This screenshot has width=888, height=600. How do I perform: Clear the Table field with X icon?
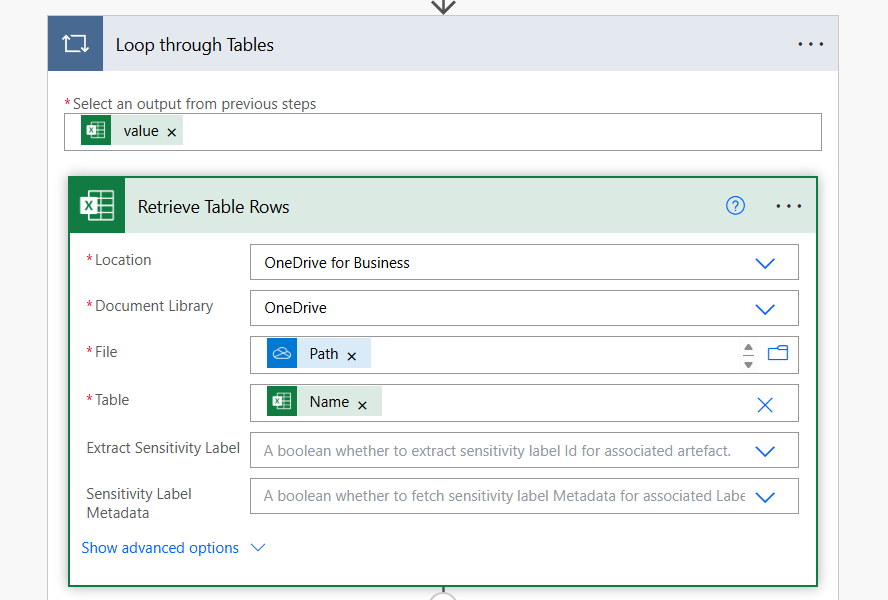(x=765, y=404)
